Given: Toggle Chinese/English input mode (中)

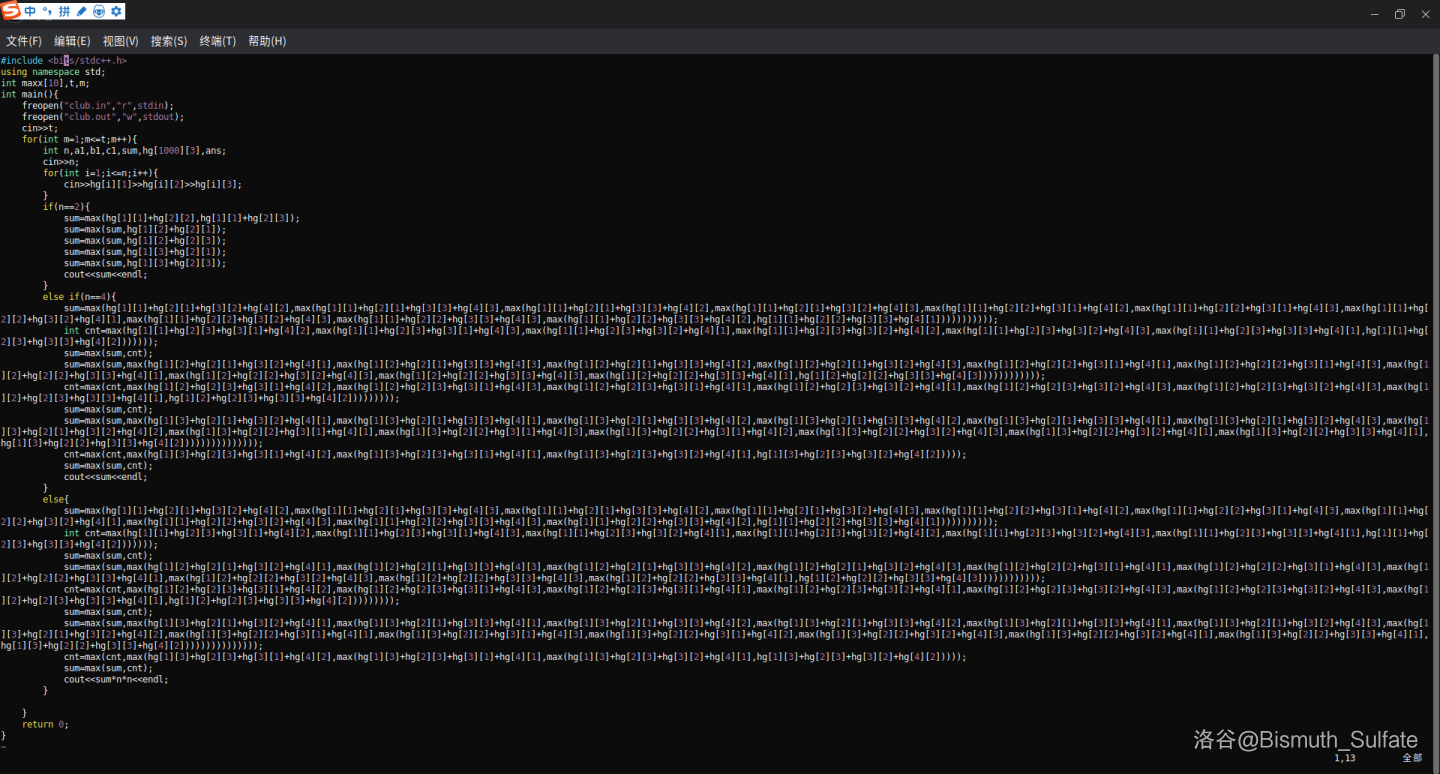Looking at the screenshot, I should pos(30,11).
